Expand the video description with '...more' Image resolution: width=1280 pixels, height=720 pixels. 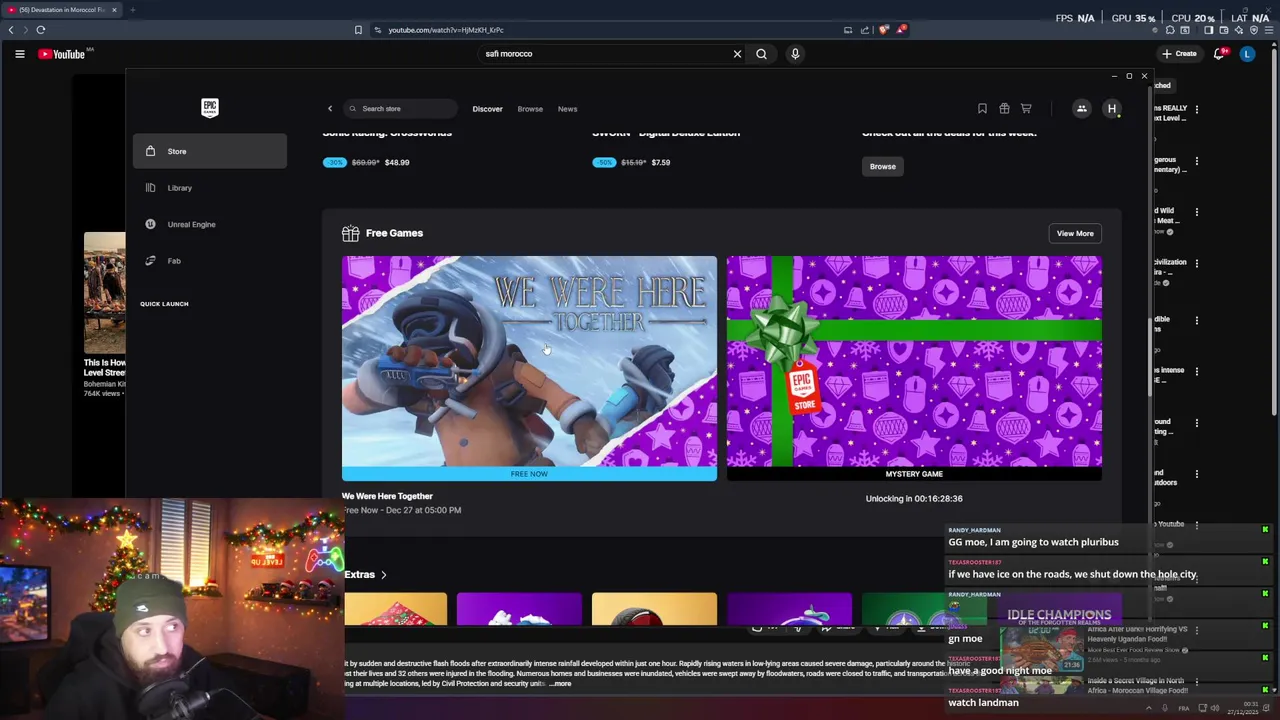point(561,684)
